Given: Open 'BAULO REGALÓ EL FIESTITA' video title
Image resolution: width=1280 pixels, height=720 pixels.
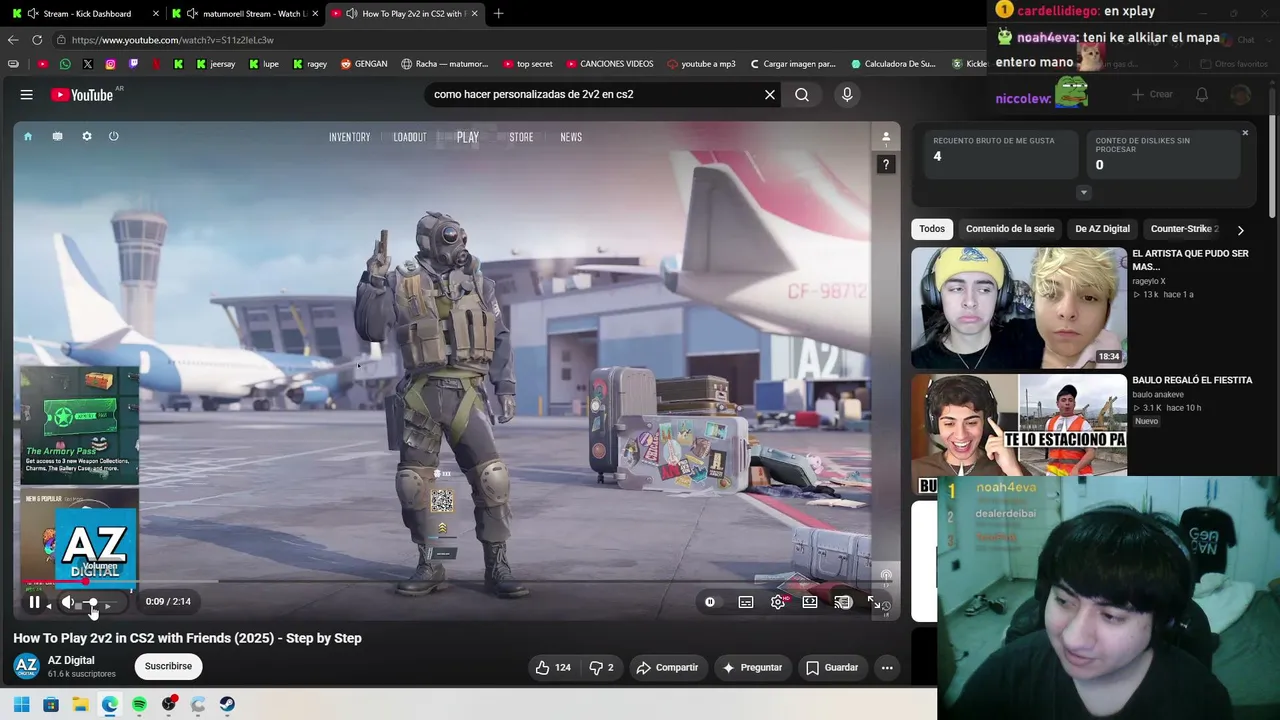Looking at the screenshot, I should 1192,380.
